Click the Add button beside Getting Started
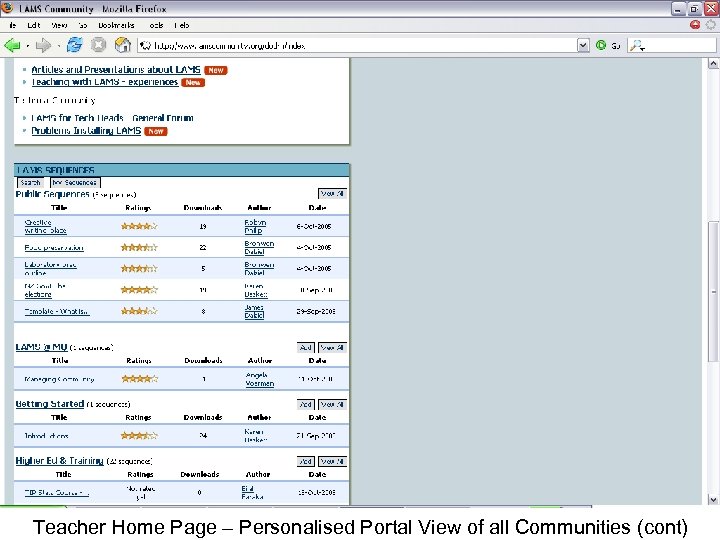 tap(306, 405)
